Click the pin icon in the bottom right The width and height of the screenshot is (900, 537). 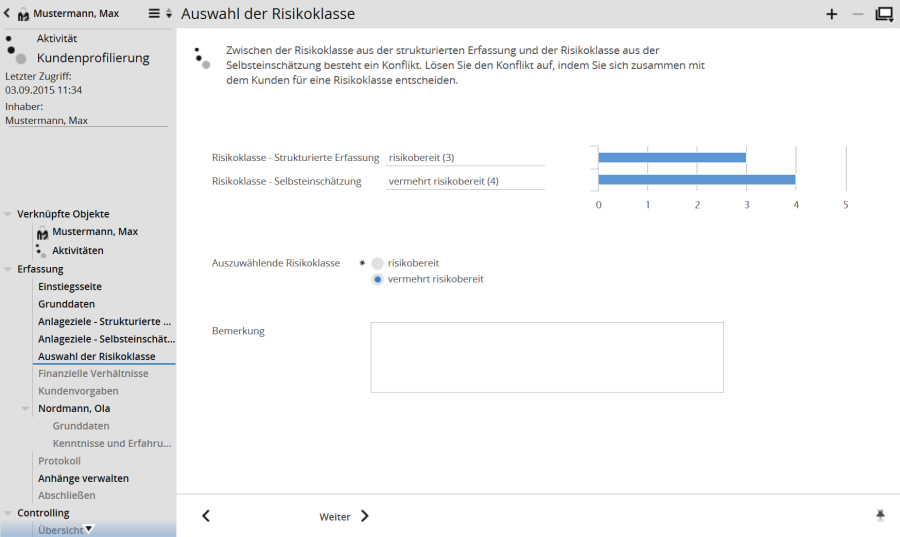coord(880,515)
